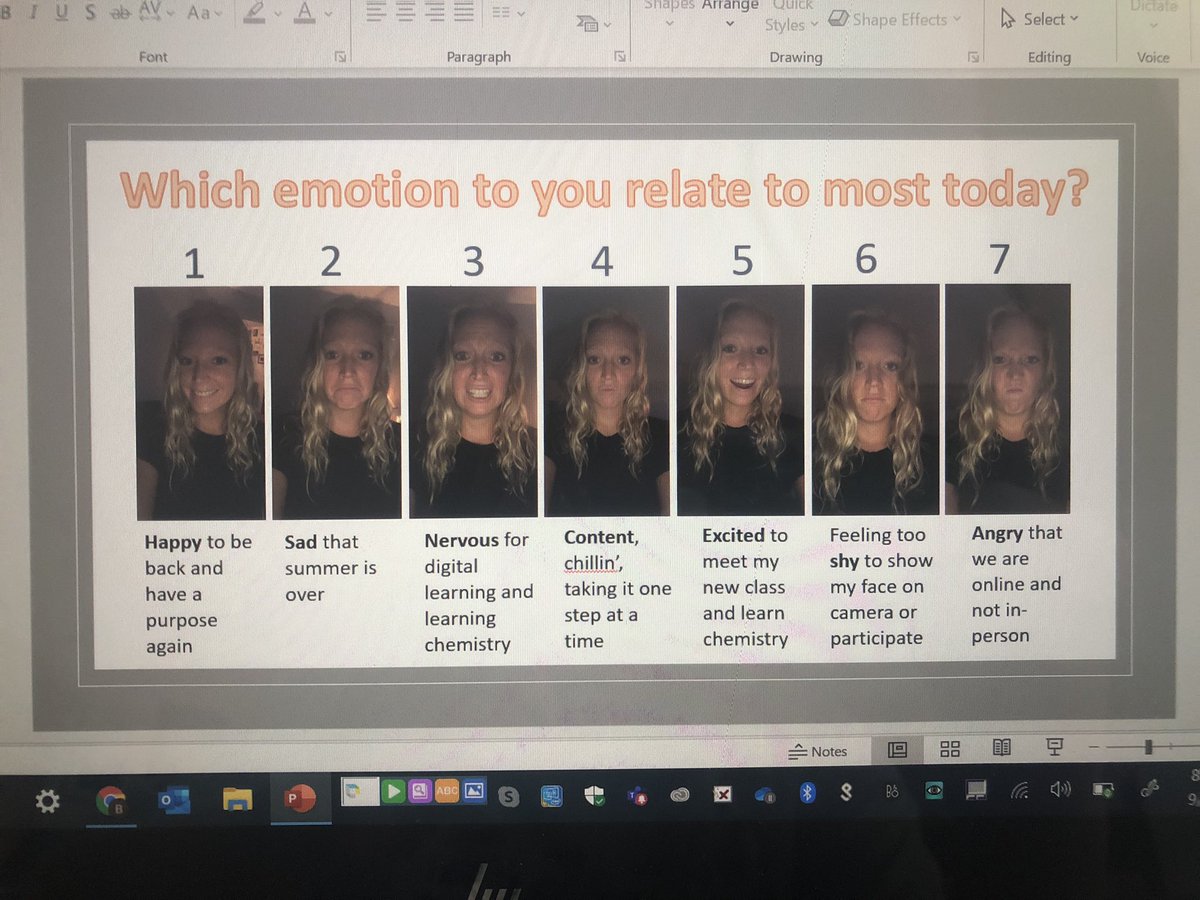Switch to Slide Sorter view
Image resolution: width=1200 pixels, height=900 pixels.
coord(950,749)
